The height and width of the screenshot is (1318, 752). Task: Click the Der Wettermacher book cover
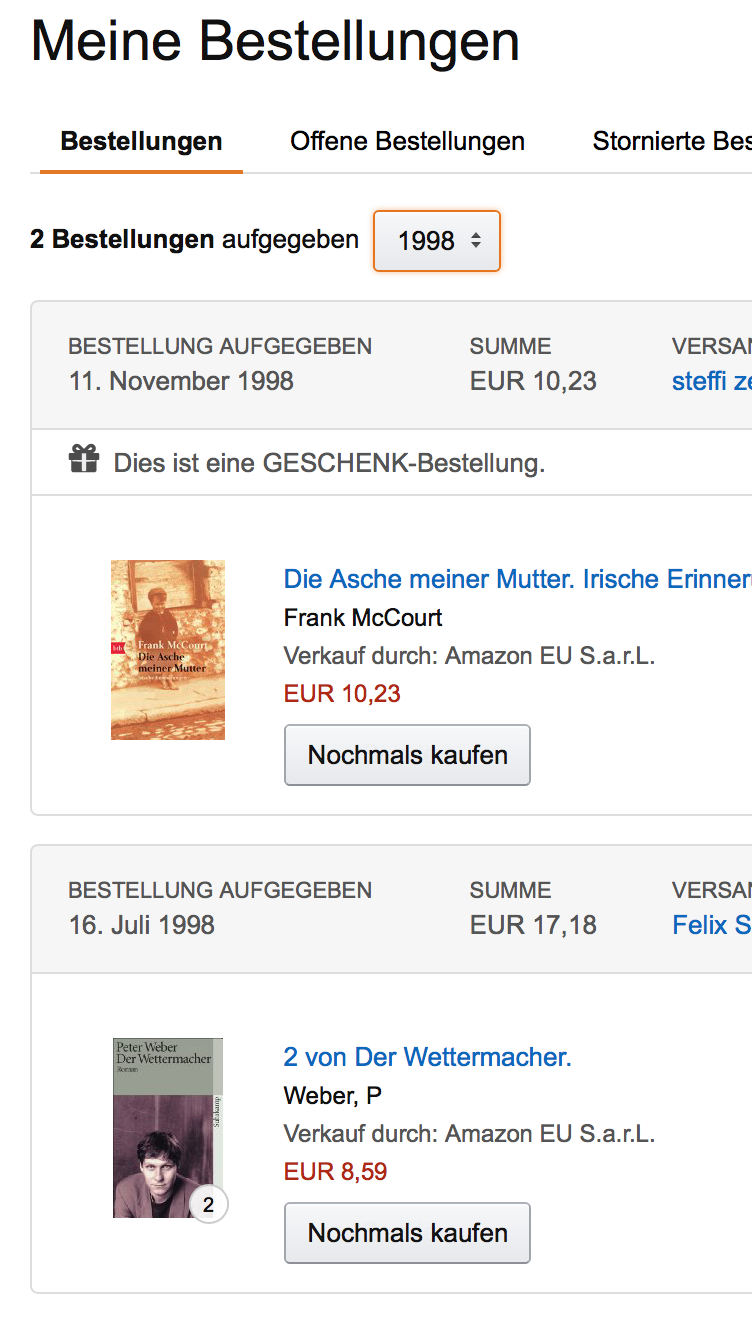(x=167, y=1127)
